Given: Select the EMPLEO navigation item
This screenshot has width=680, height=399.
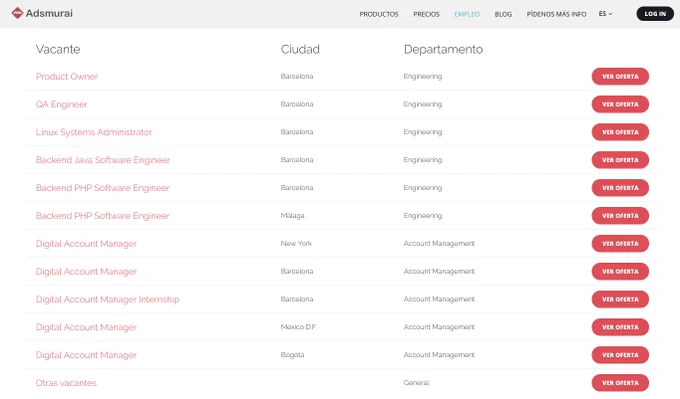Looking at the screenshot, I should click(x=467, y=14).
